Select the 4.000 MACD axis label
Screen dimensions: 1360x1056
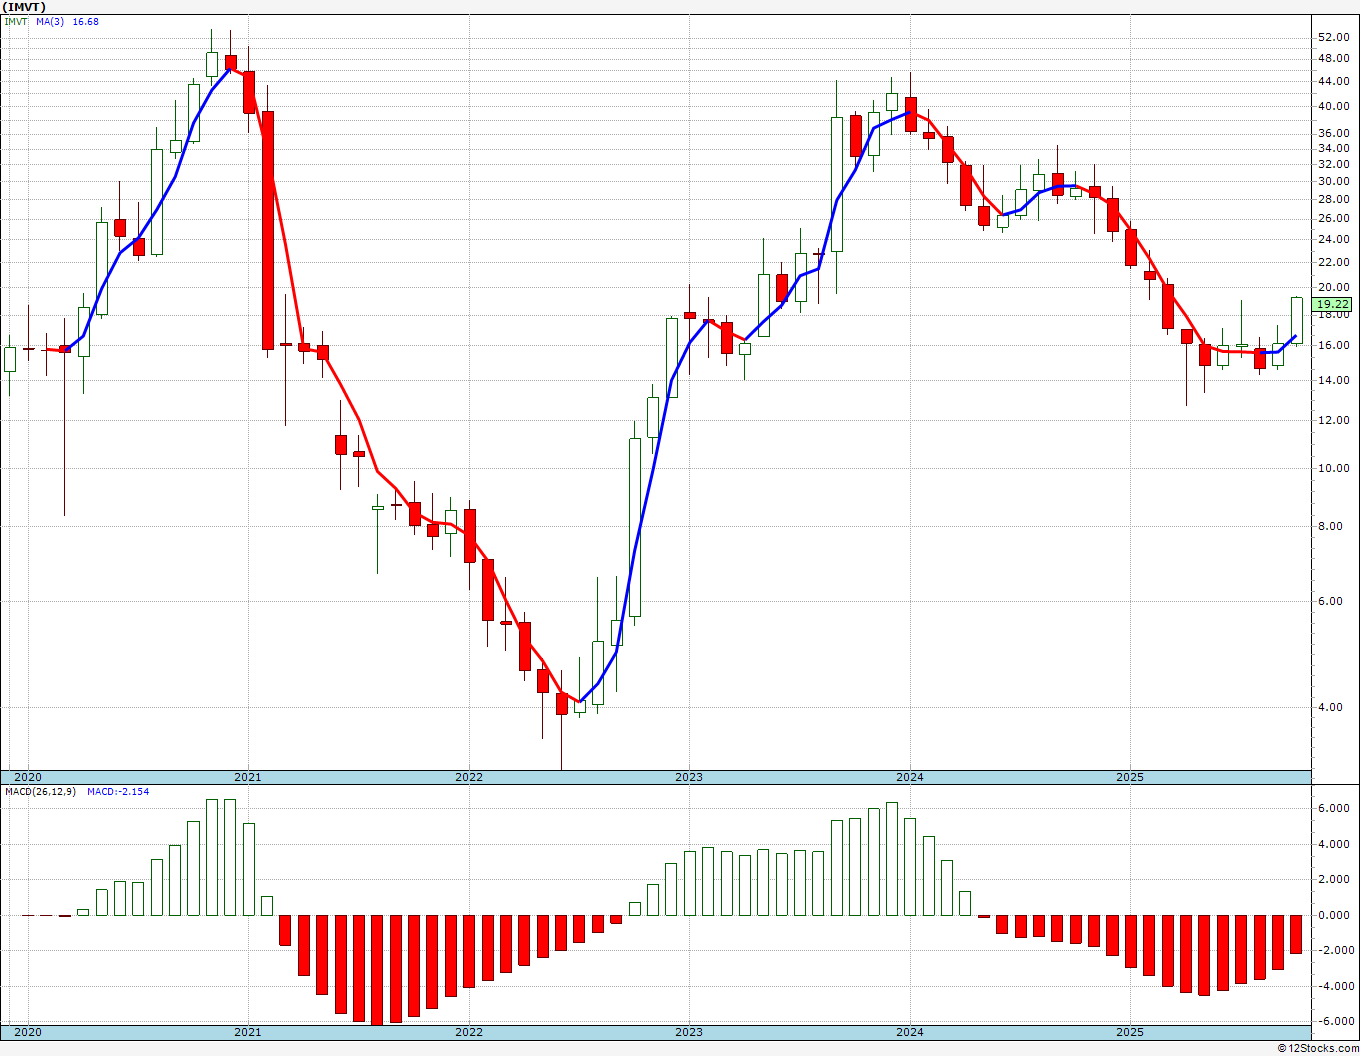click(1334, 844)
